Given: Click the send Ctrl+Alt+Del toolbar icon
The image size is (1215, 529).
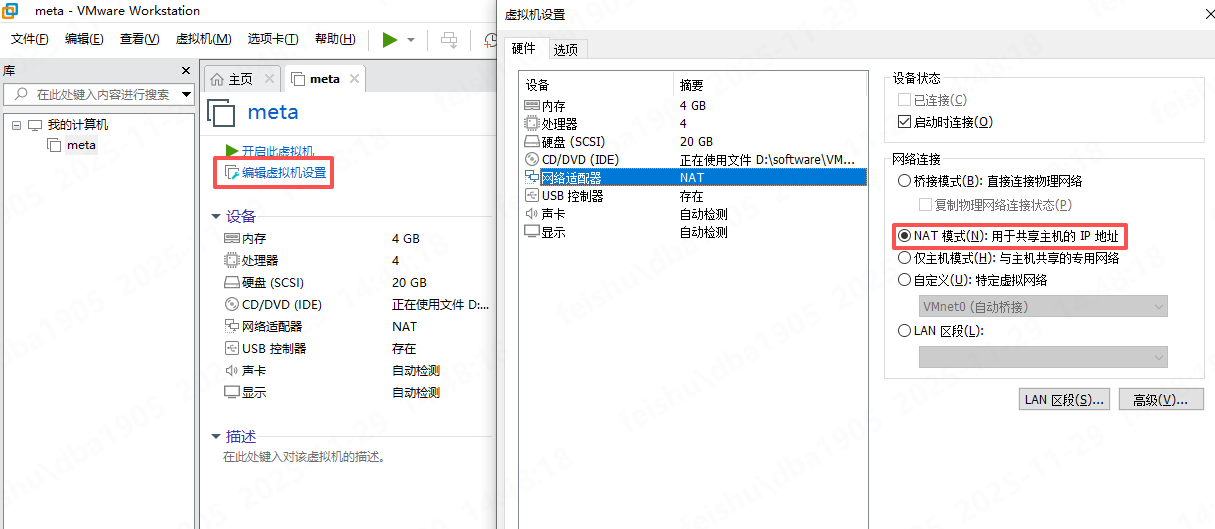Looking at the screenshot, I should pyautogui.click(x=449, y=40).
